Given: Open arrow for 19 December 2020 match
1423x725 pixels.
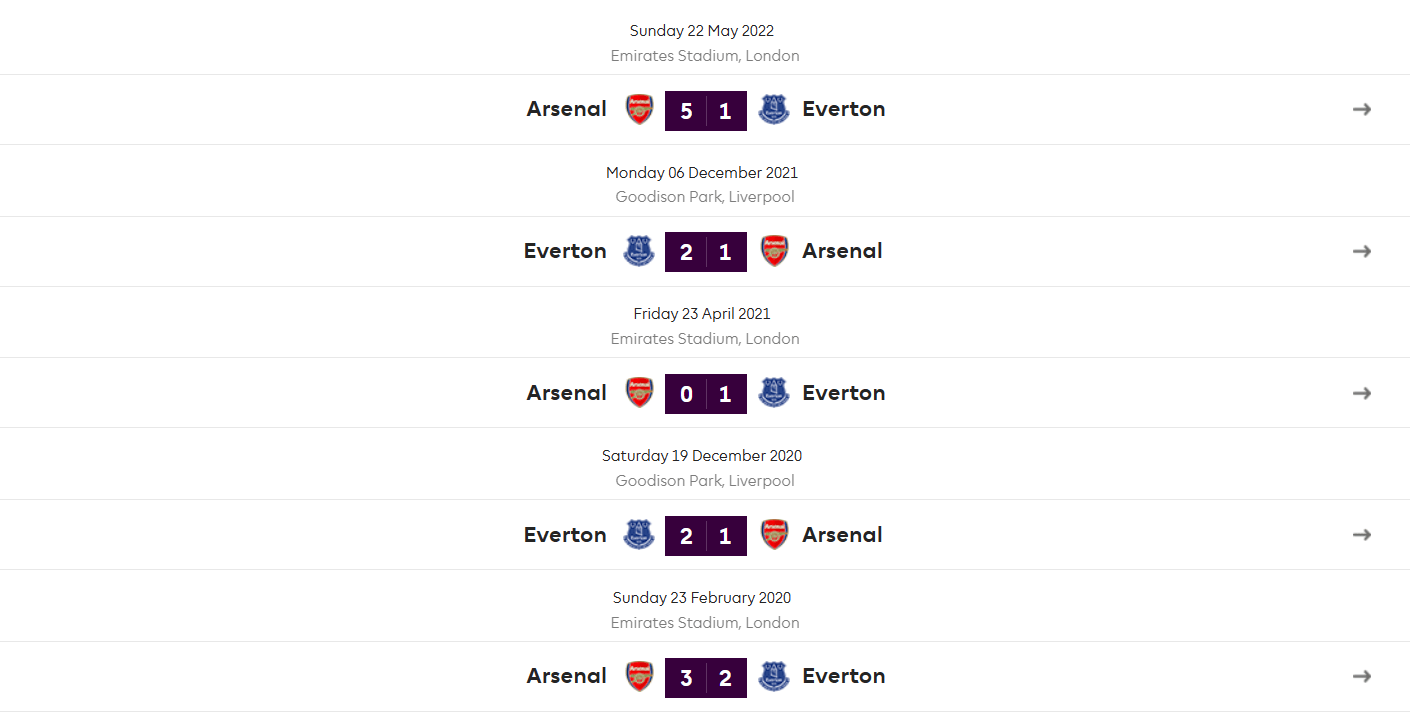Looking at the screenshot, I should point(1361,535).
